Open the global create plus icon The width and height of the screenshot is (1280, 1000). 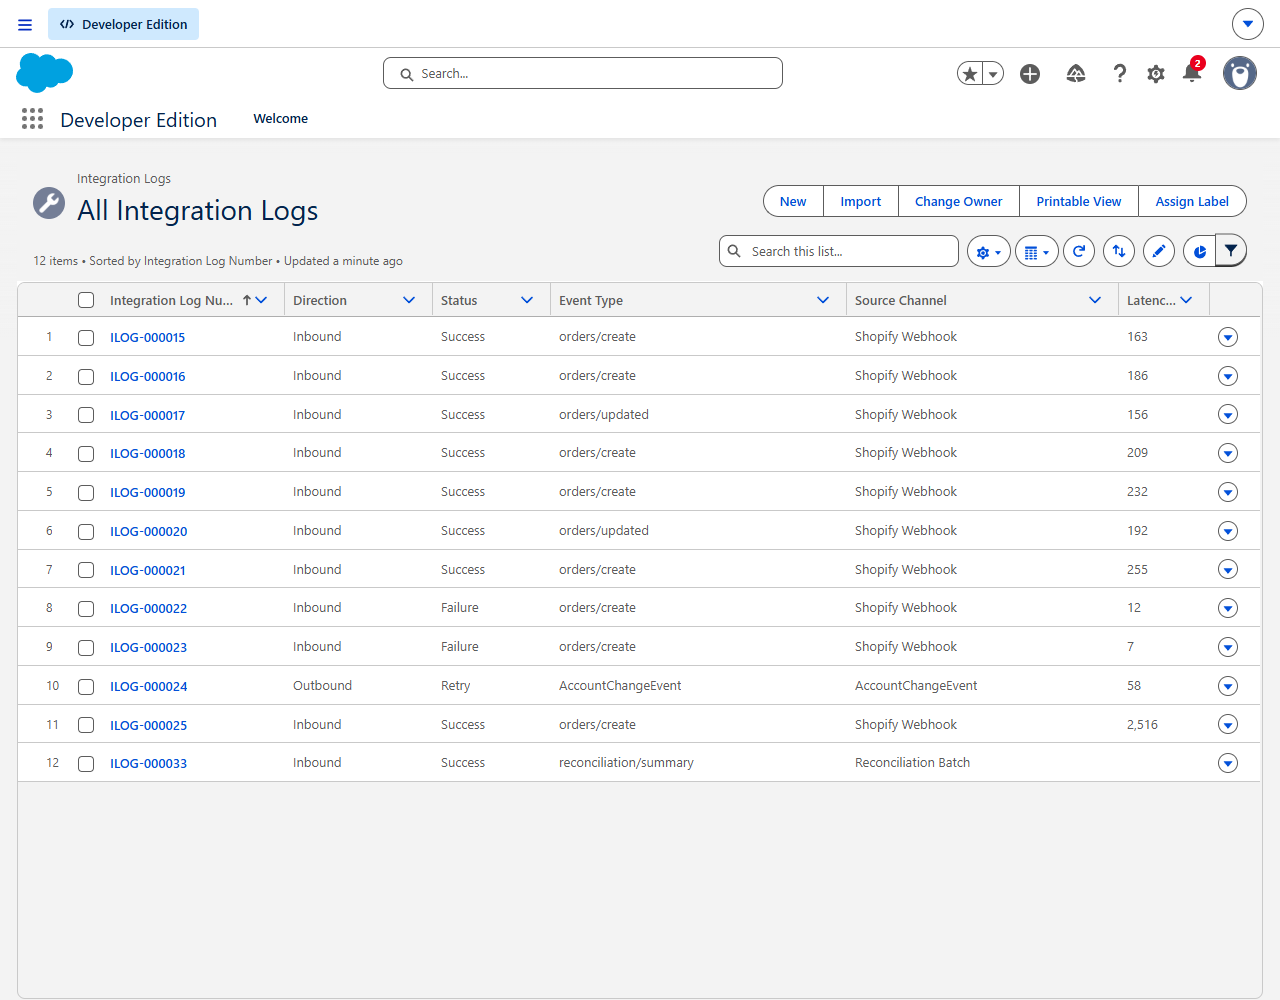[1030, 74]
